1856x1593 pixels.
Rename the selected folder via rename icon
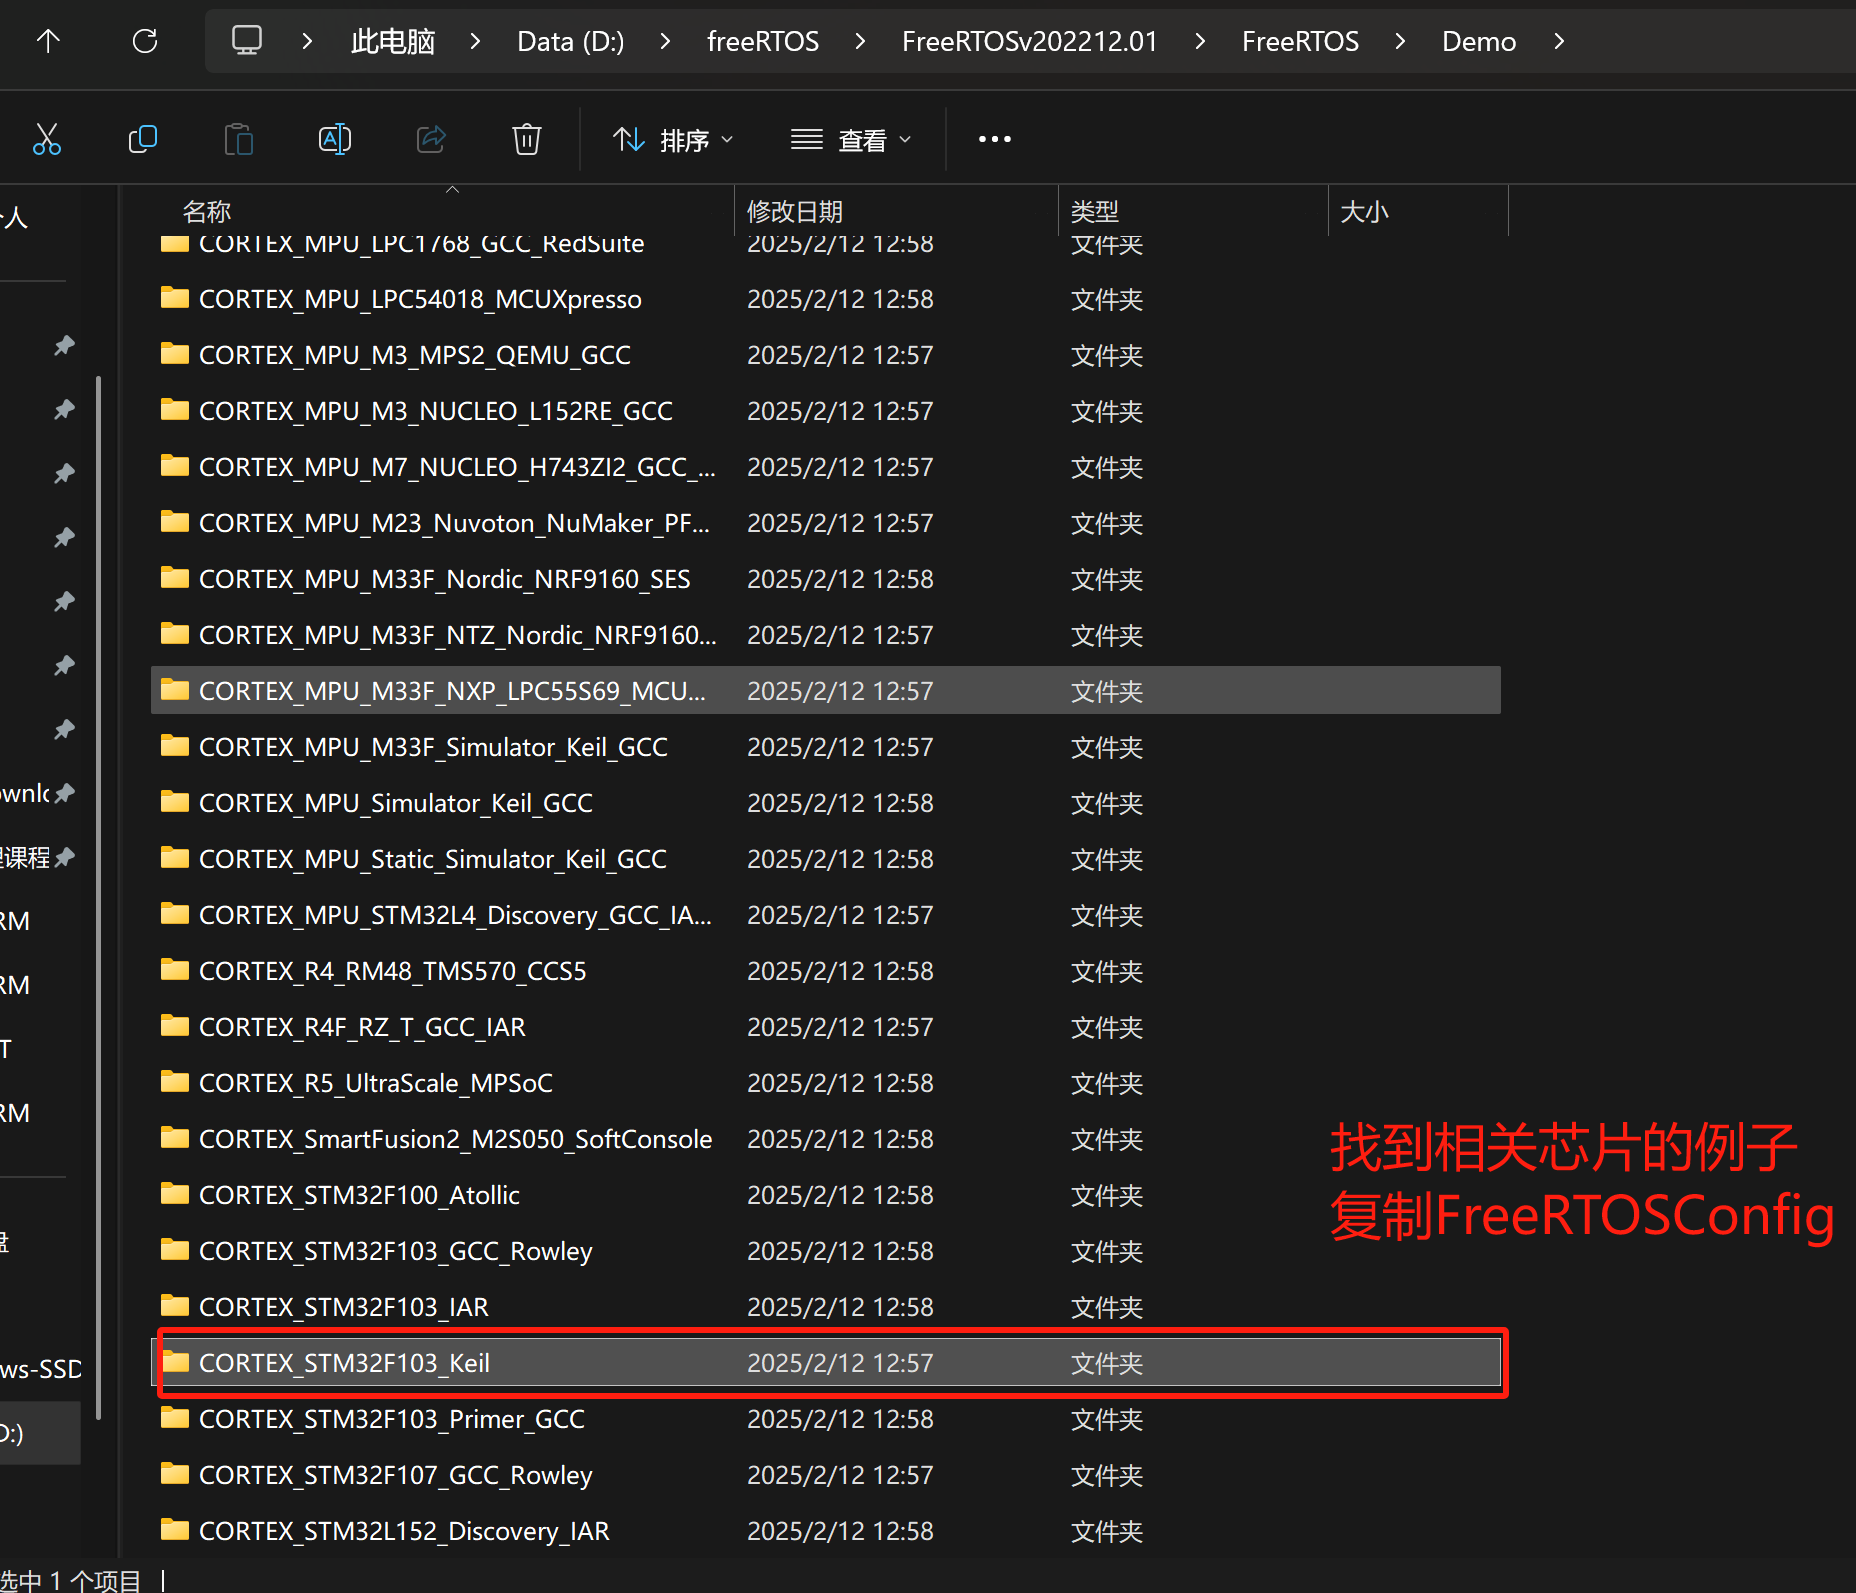[x=334, y=139]
